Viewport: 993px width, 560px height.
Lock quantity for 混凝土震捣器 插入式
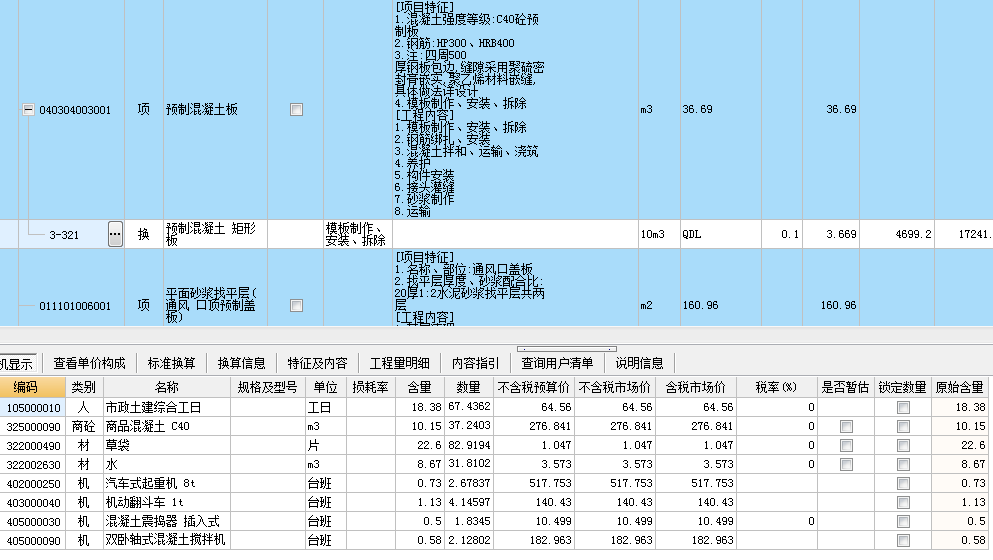coord(903,521)
